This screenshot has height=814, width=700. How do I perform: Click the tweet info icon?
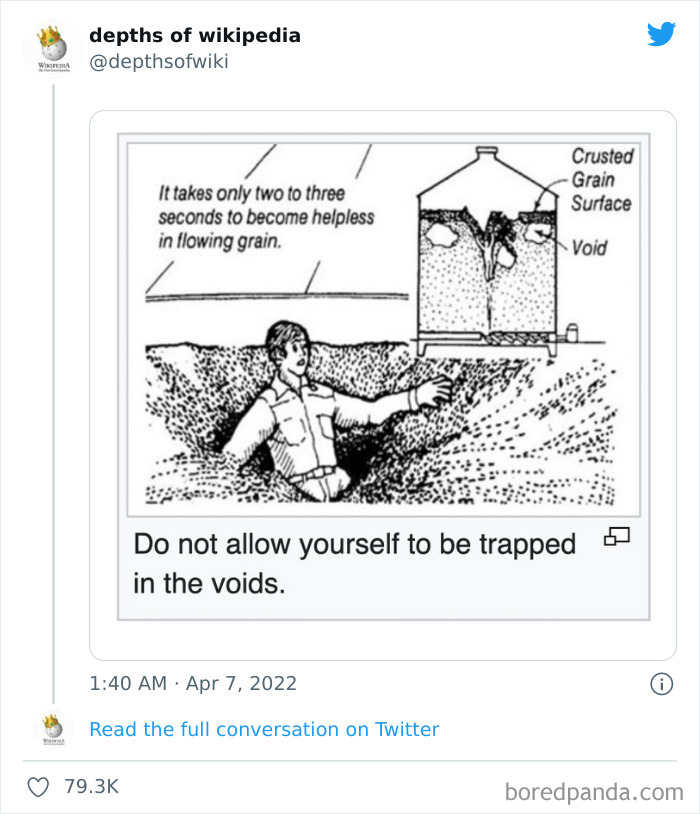[661, 684]
